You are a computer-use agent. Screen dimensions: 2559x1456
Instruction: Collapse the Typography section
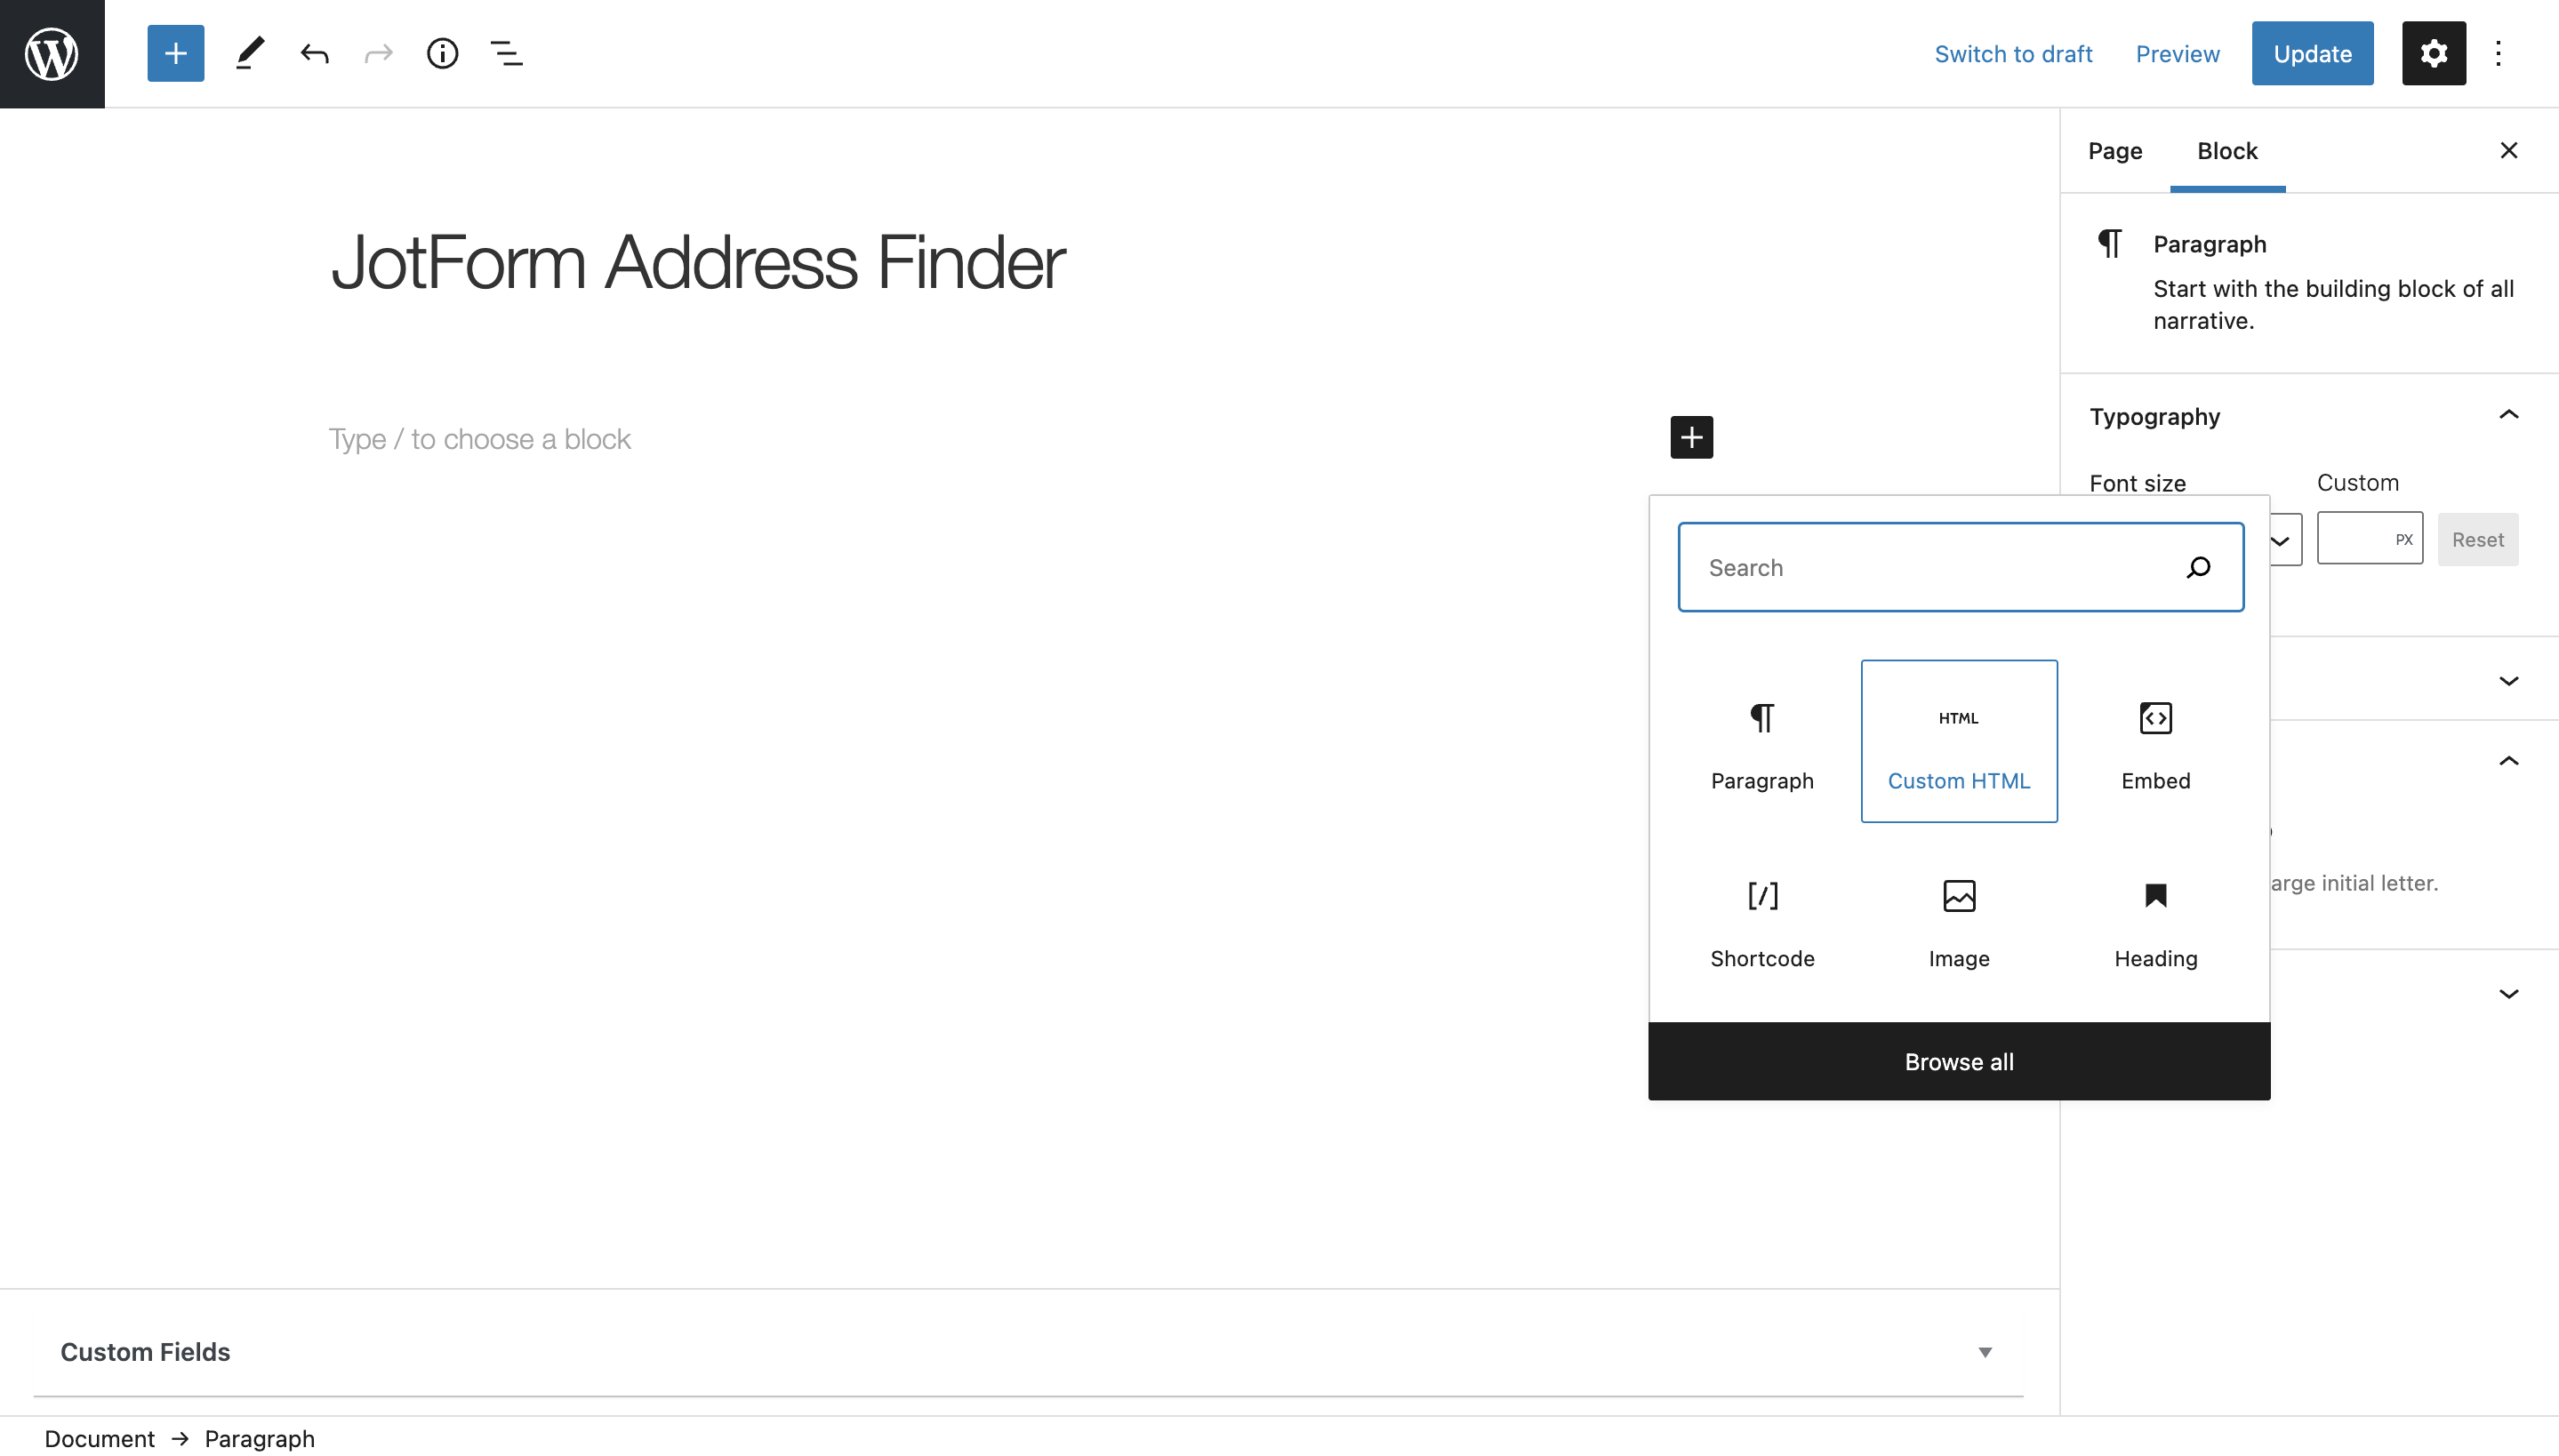coord(2509,415)
